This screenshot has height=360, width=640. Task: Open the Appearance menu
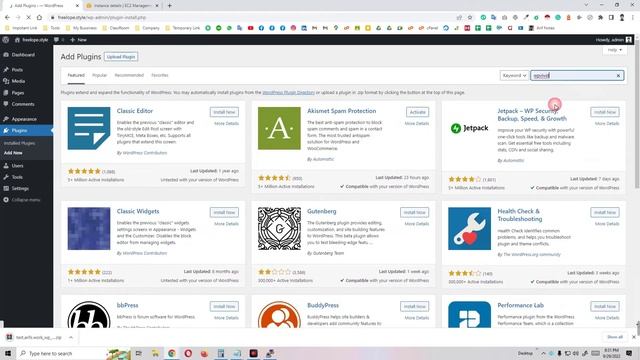pos(24,119)
